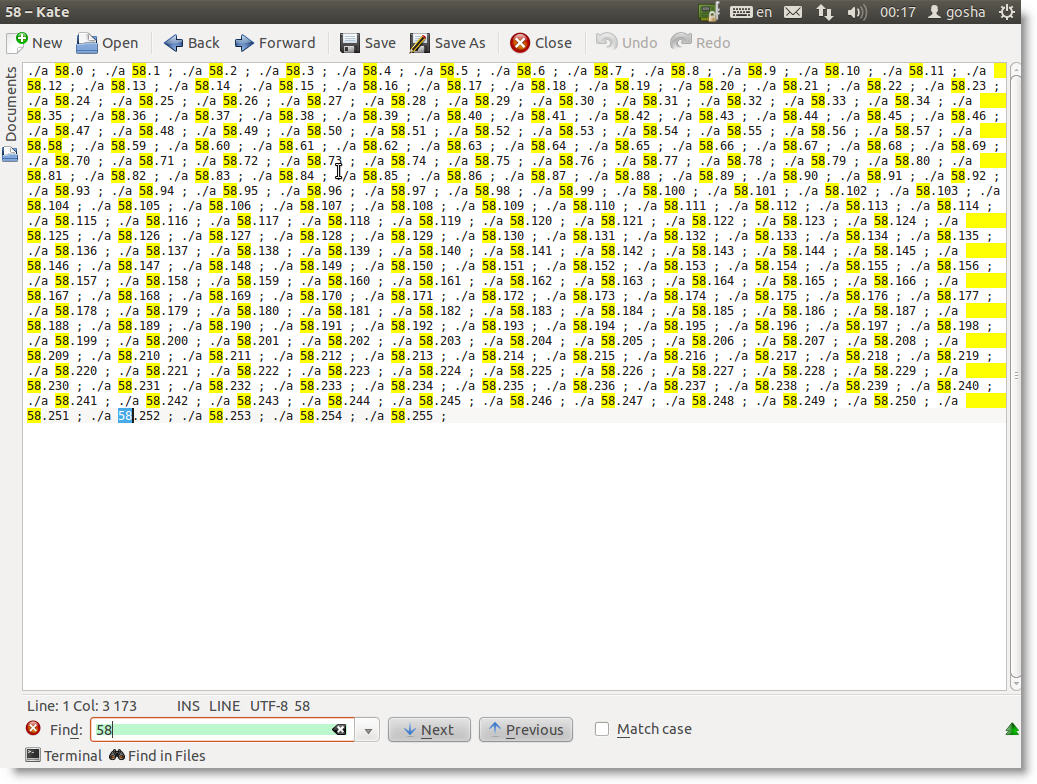The width and height of the screenshot is (1037, 784).
Task: Click the document name 58 in status bar
Action: coord(302,706)
